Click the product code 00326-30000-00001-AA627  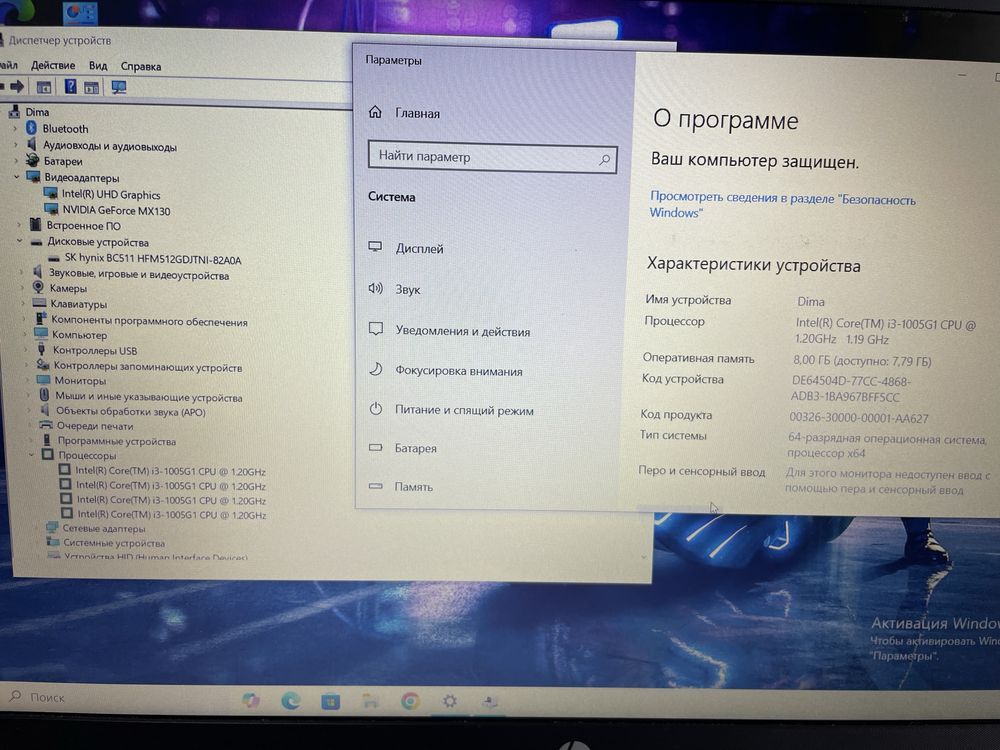pos(858,418)
